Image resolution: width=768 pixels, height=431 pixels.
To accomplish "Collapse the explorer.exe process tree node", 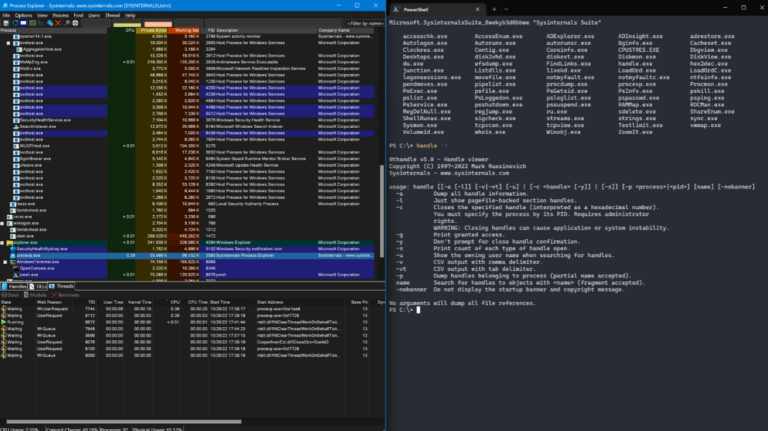I will pyautogui.click(x=3, y=241).
